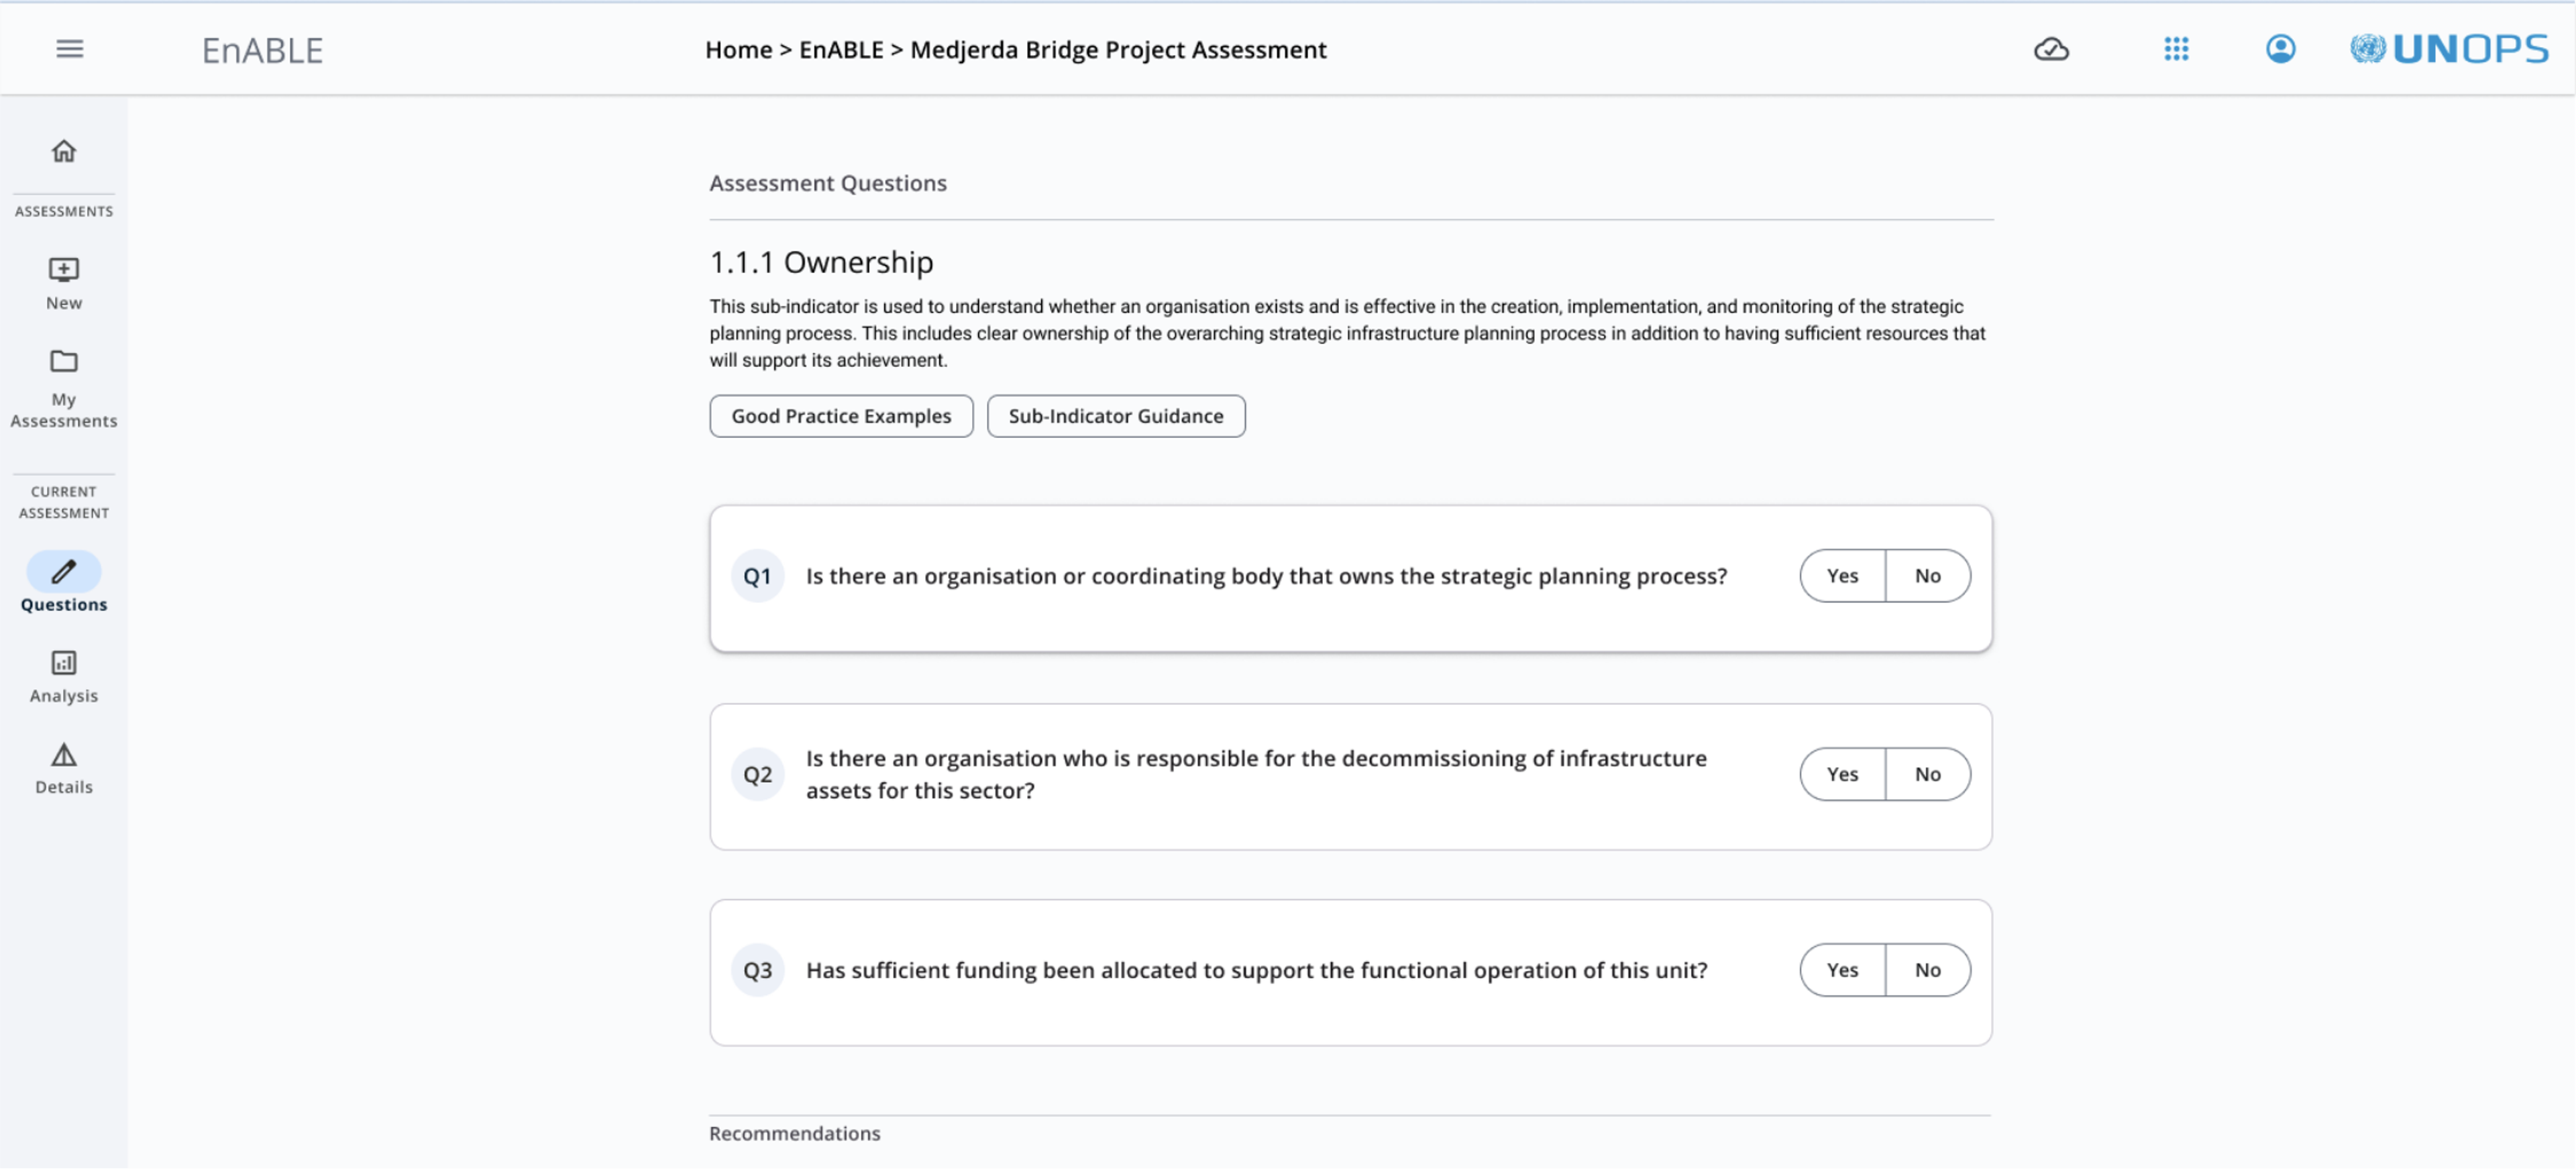The width and height of the screenshot is (2576, 1170).
Task: Toggle Yes for Q1 ownership question
Action: pos(1843,575)
